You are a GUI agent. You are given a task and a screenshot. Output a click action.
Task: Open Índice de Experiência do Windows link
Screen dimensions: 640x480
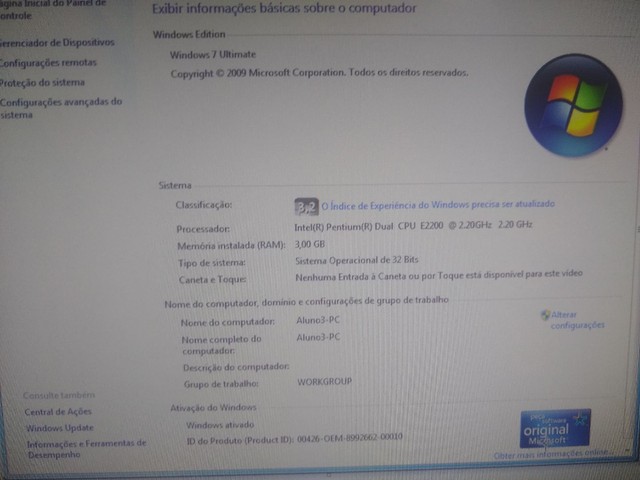pyautogui.click(x=438, y=205)
